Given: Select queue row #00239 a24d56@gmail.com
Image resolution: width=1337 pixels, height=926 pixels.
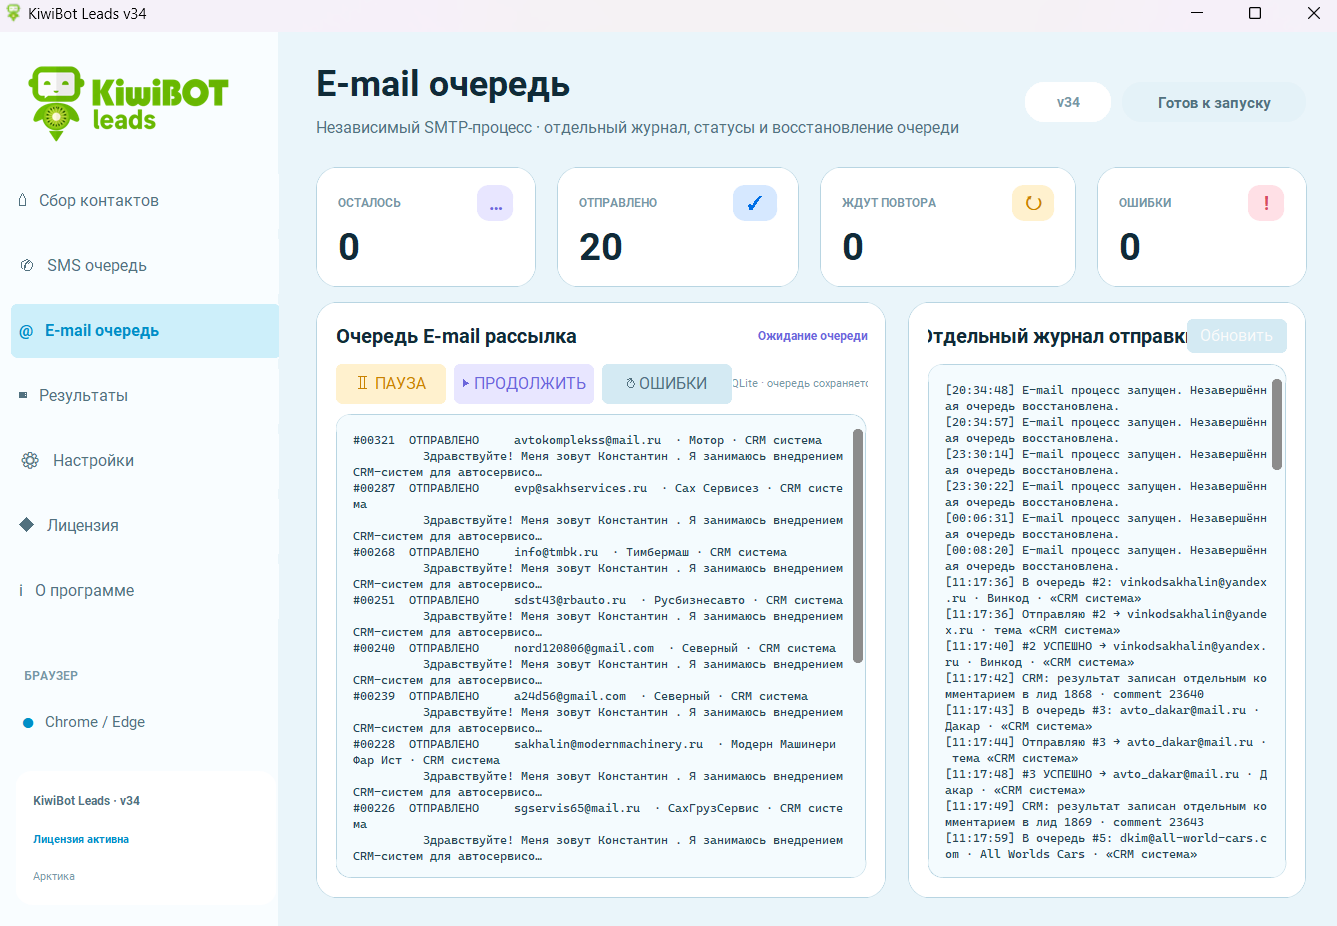Looking at the screenshot, I should coord(598,712).
